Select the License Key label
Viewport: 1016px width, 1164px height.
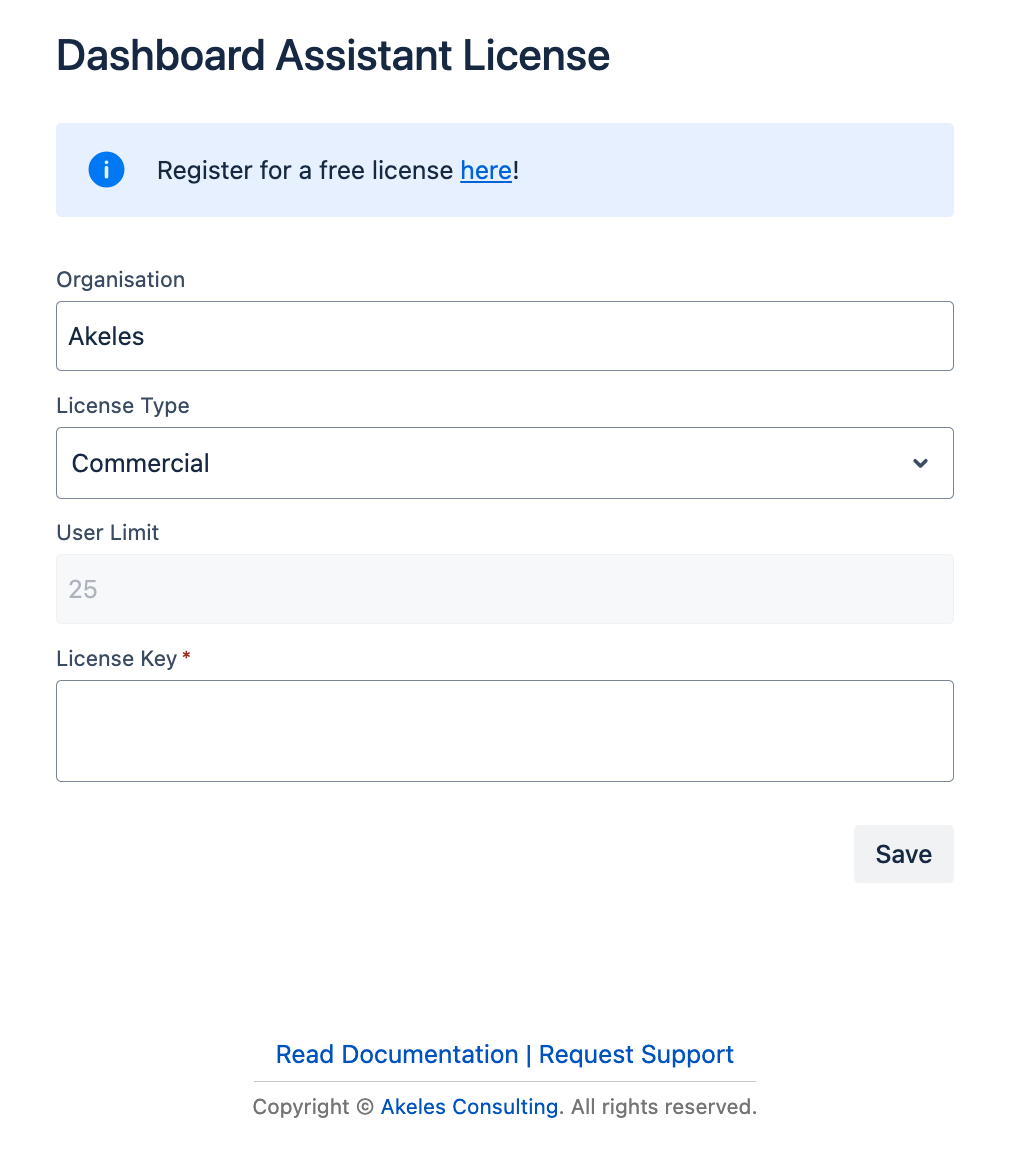[x=116, y=659]
